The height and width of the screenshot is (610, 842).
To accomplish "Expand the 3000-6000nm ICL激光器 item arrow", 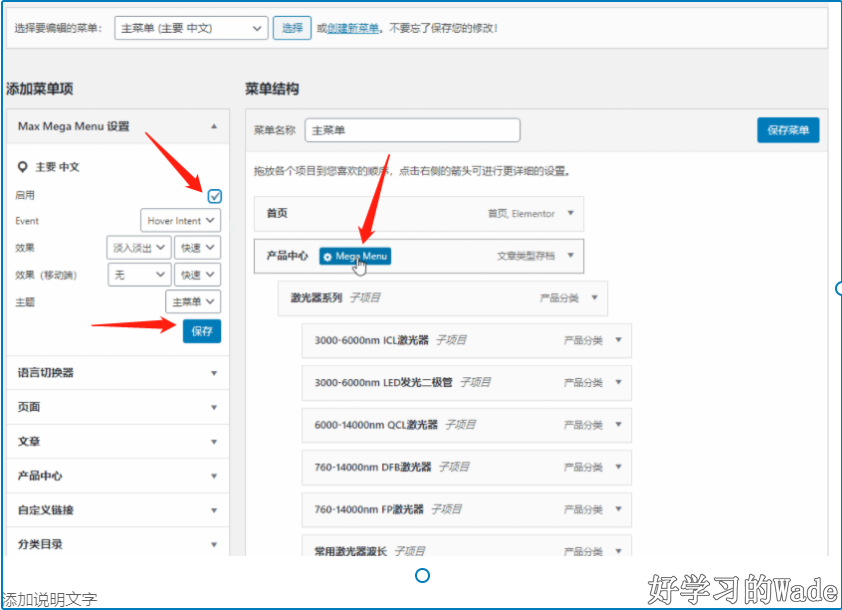I will tap(619, 340).
